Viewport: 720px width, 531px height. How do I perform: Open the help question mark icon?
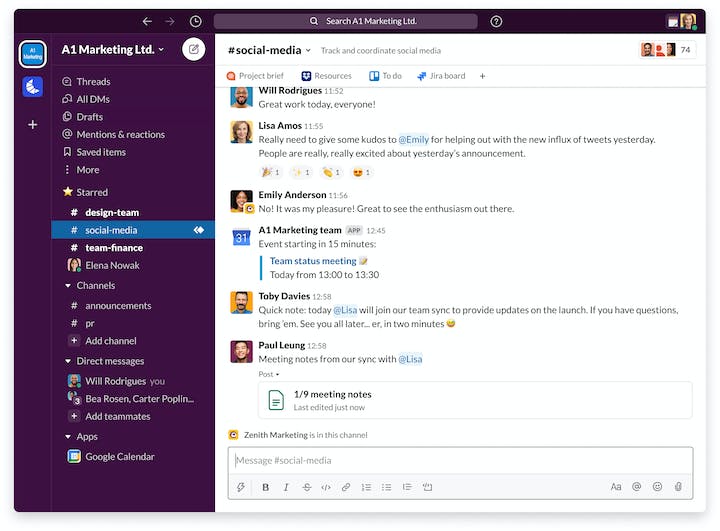point(496,21)
